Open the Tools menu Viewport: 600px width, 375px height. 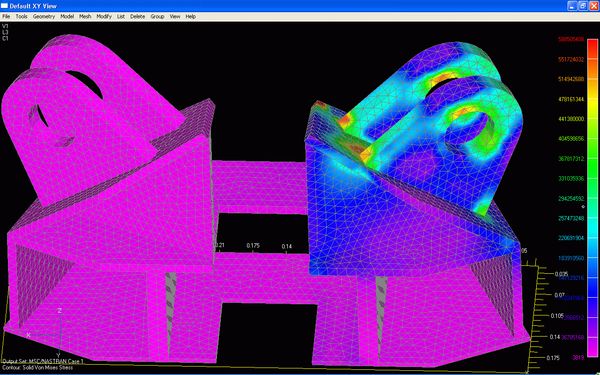tap(21, 16)
